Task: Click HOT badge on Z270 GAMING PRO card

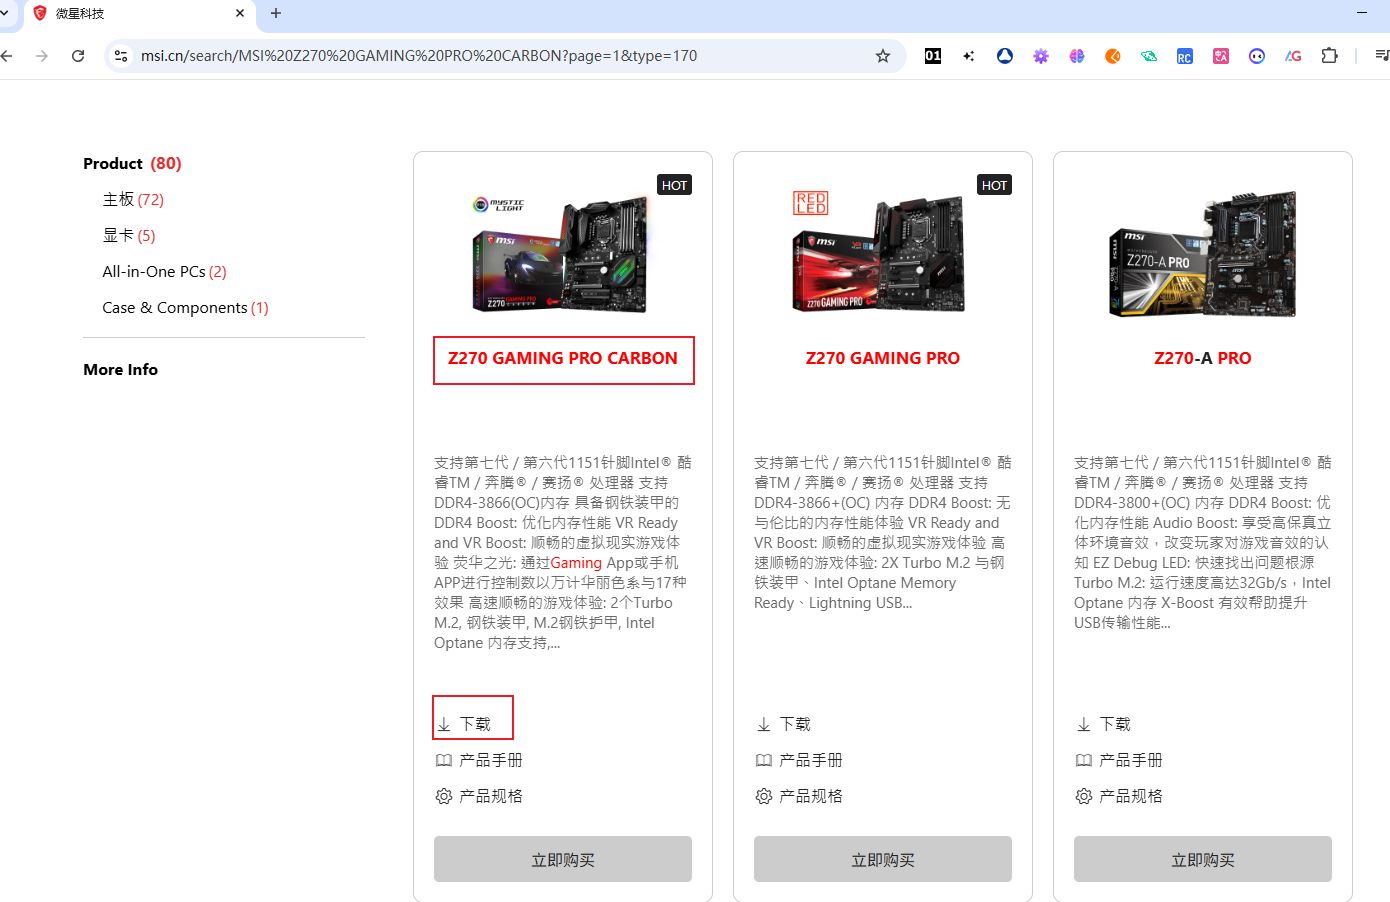Action: tap(995, 185)
